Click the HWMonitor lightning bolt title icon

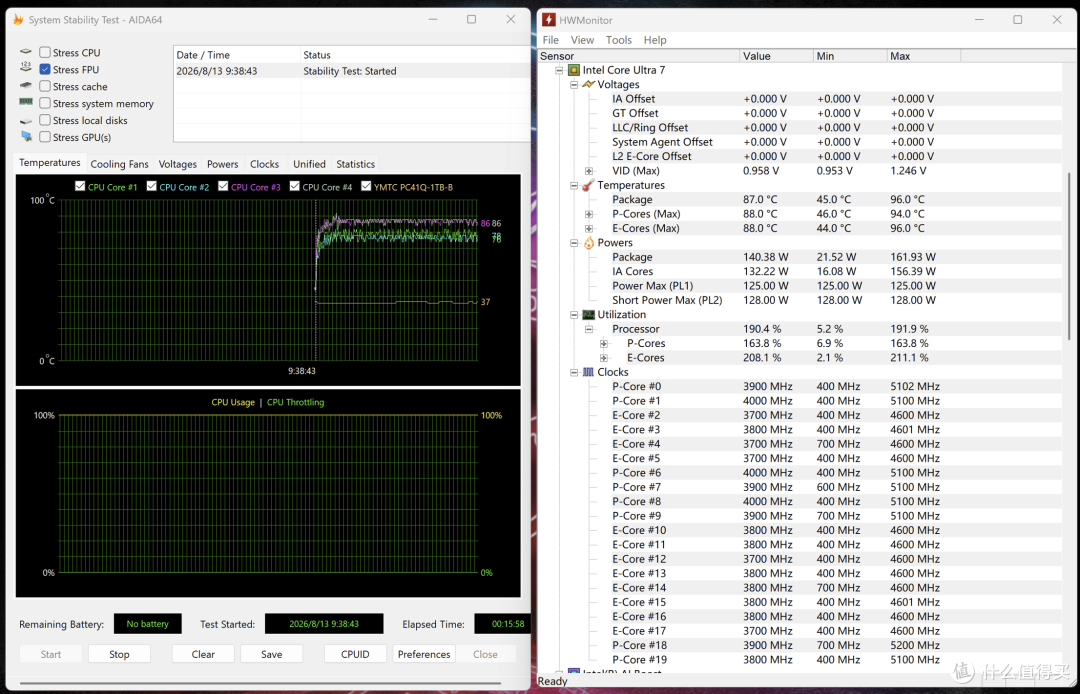point(549,20)
